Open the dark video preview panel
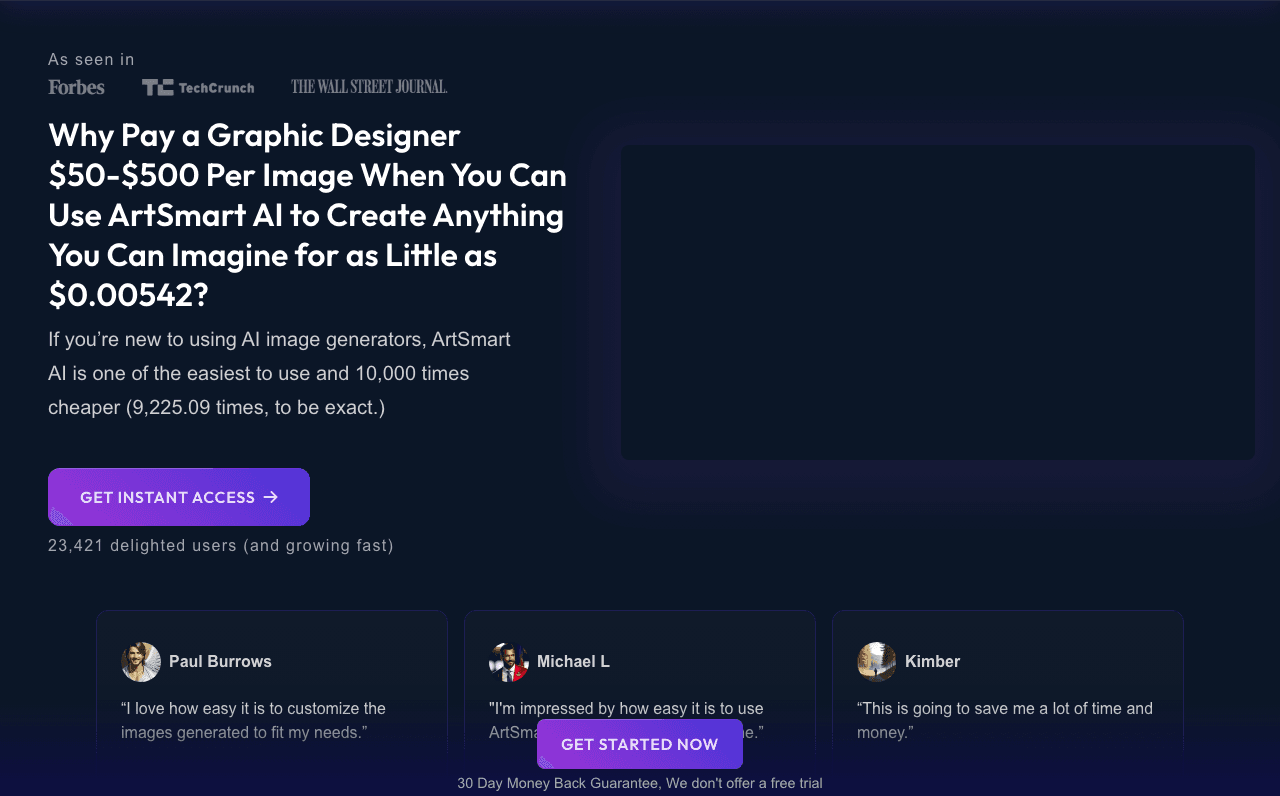The height and width of the screenshot is (796, 1280). (938, 303)
